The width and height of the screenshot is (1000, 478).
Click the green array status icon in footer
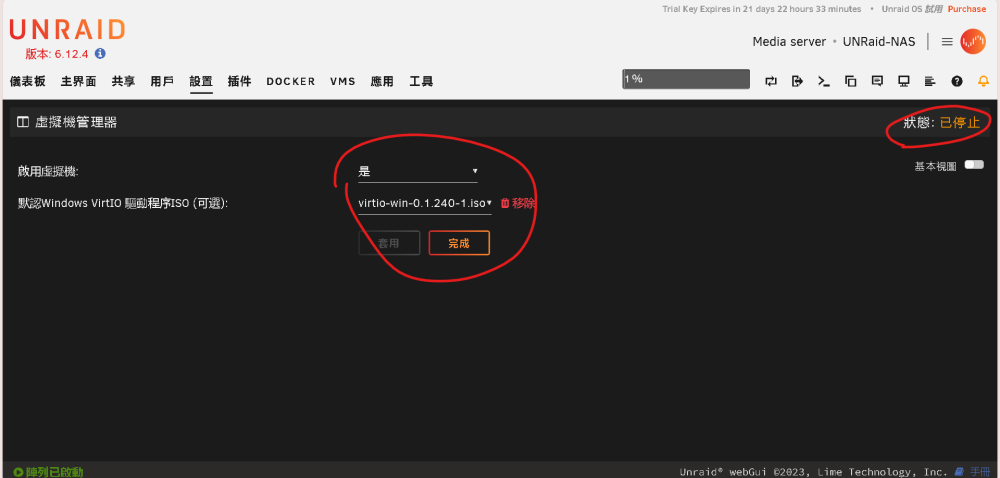(x=18, y=472)
